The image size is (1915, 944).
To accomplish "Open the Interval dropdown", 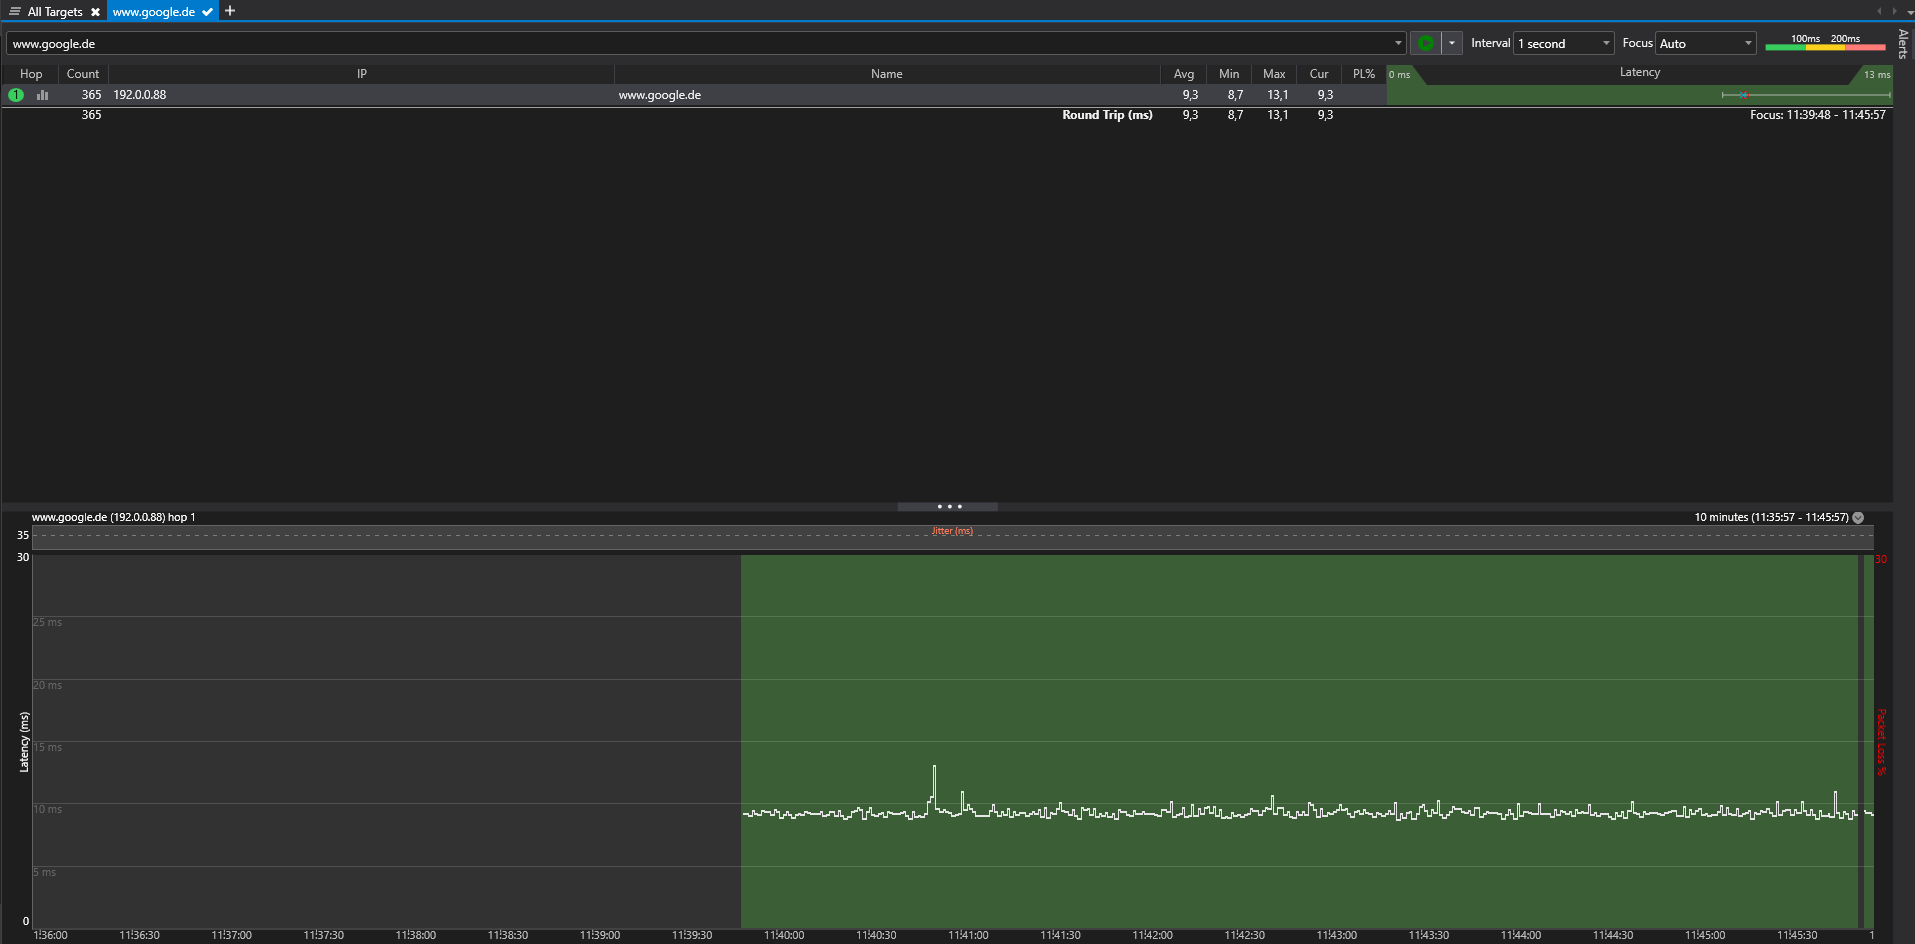I will 1564,44.
